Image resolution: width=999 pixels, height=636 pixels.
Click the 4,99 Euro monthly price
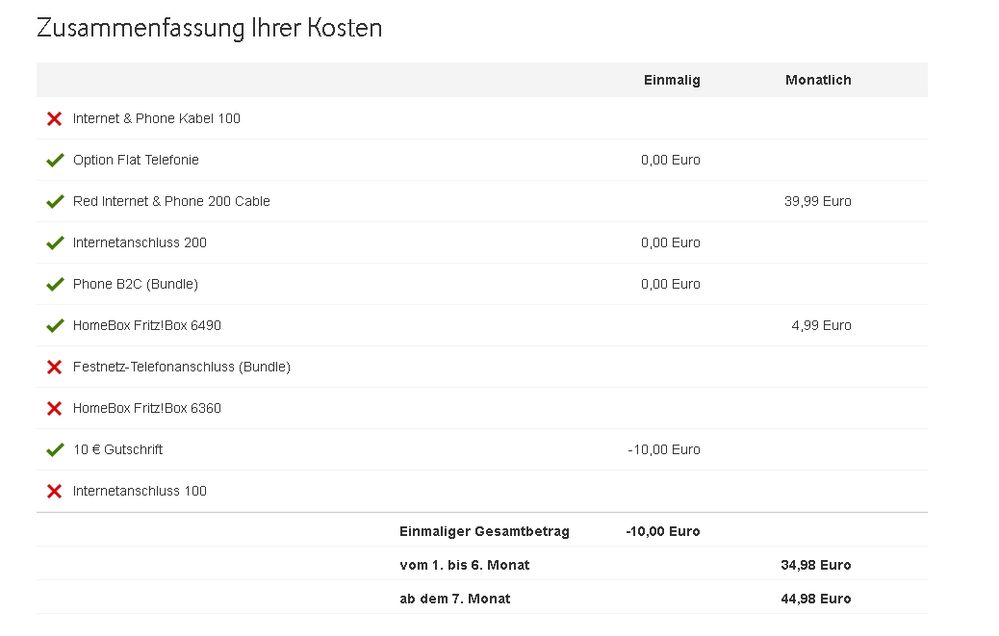[x=821, y=326]
